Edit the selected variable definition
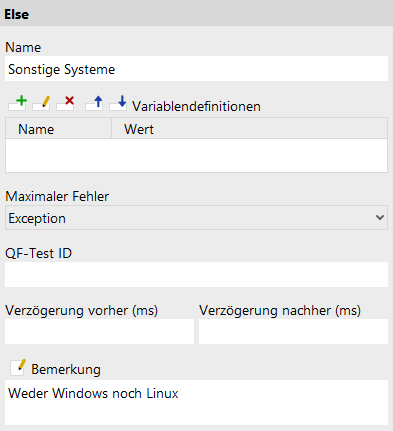The width and height of the screenshot is (393, 431). coord(41,103)
